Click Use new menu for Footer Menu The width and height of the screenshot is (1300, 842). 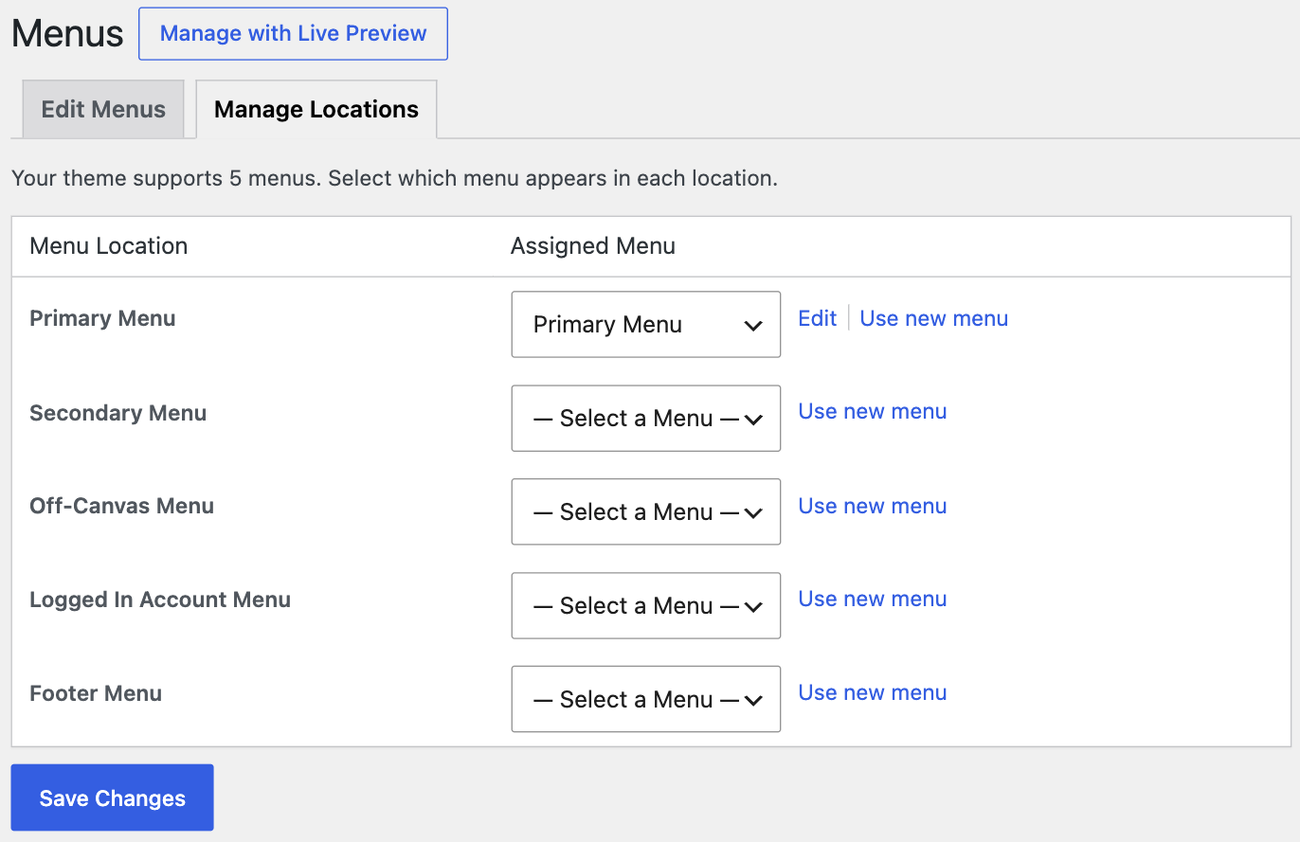pyautogui.click(x=872, y=692)
